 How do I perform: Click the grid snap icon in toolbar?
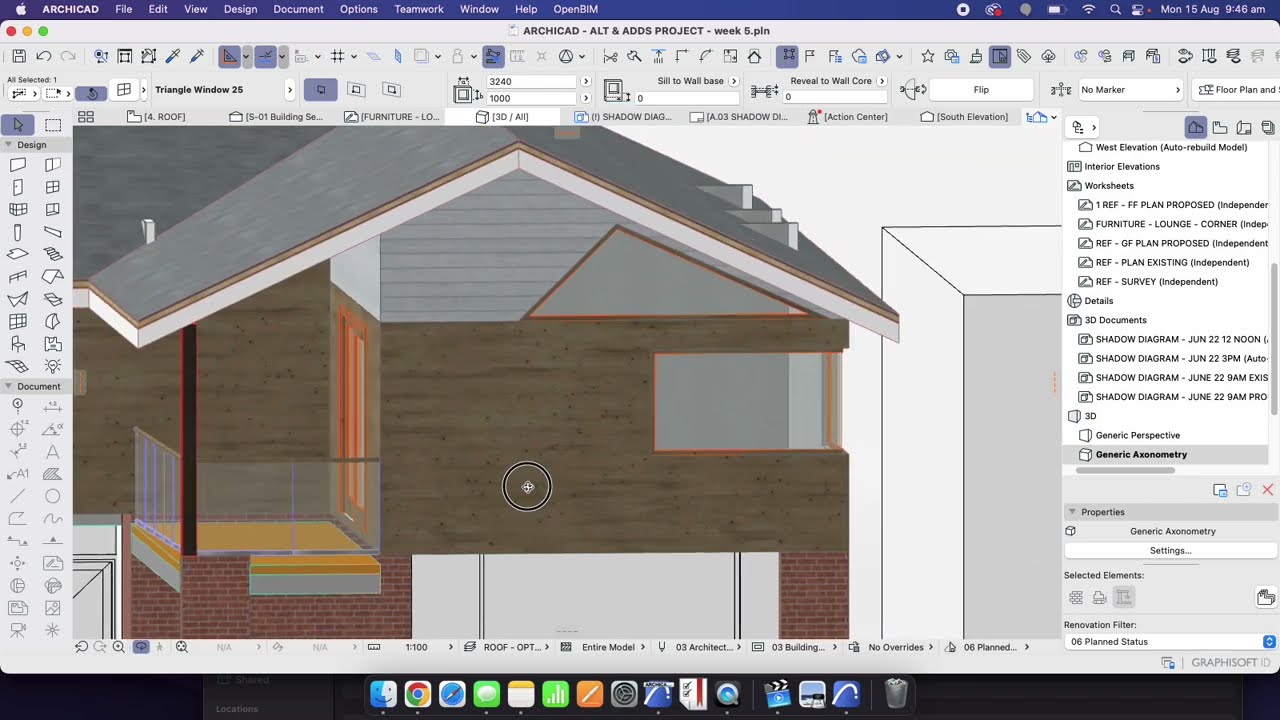(338, 56)
